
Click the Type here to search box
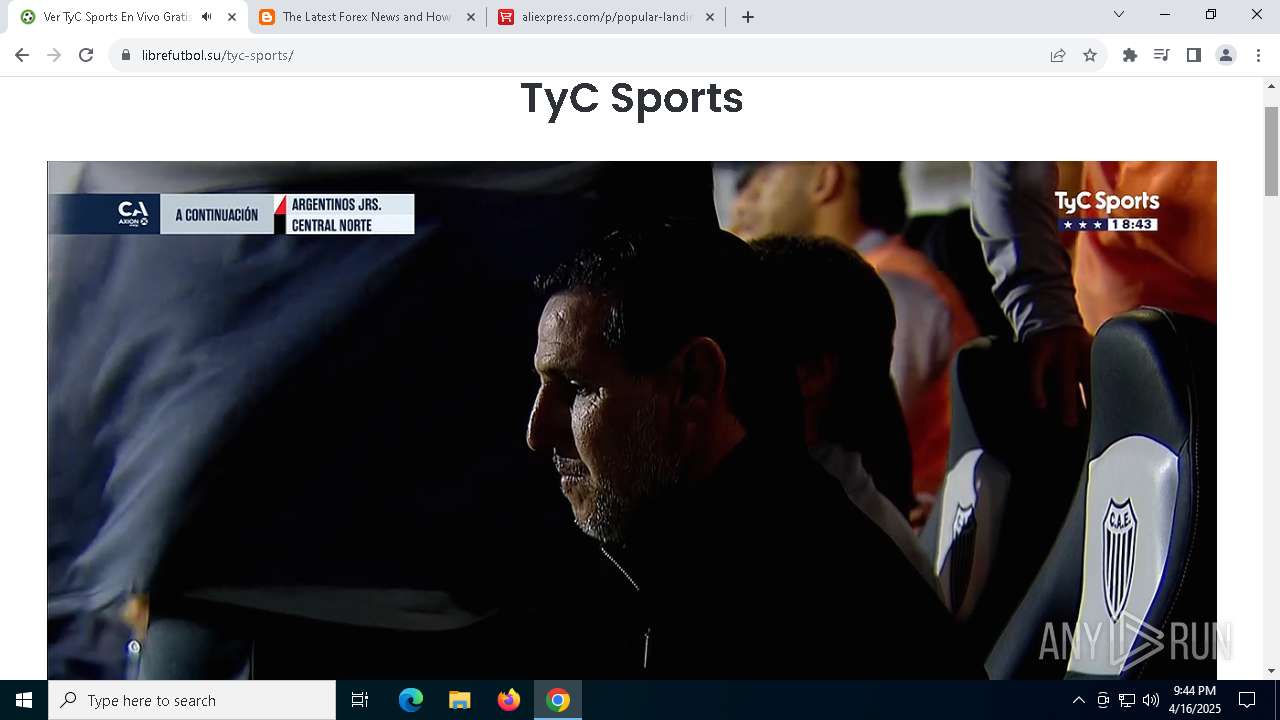pos(192,700)
